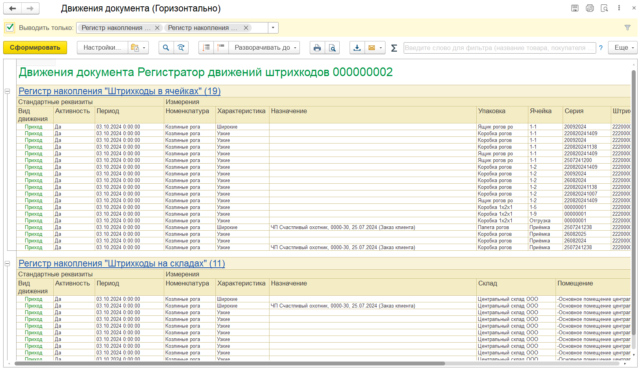Open the report variant dropdown arrow
Image resolution: width=640 pixels, height=371 pixels.
coord(144,48)
